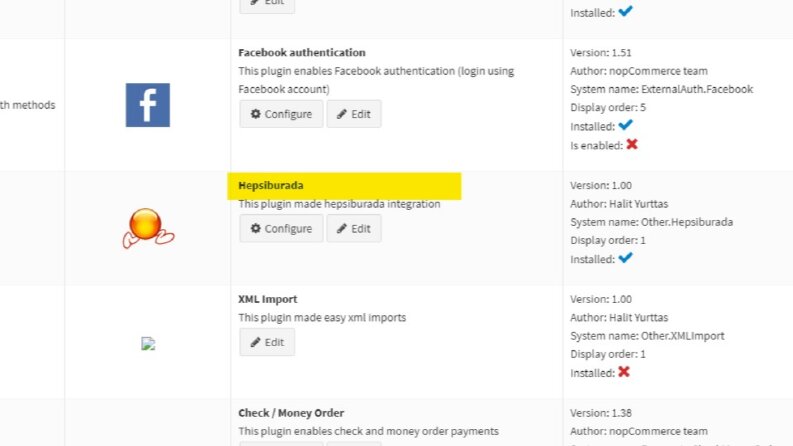This screenshot has width=793, height=446.
Task: Click the Facebook installed blue checkmark
Action: point(626,125)
